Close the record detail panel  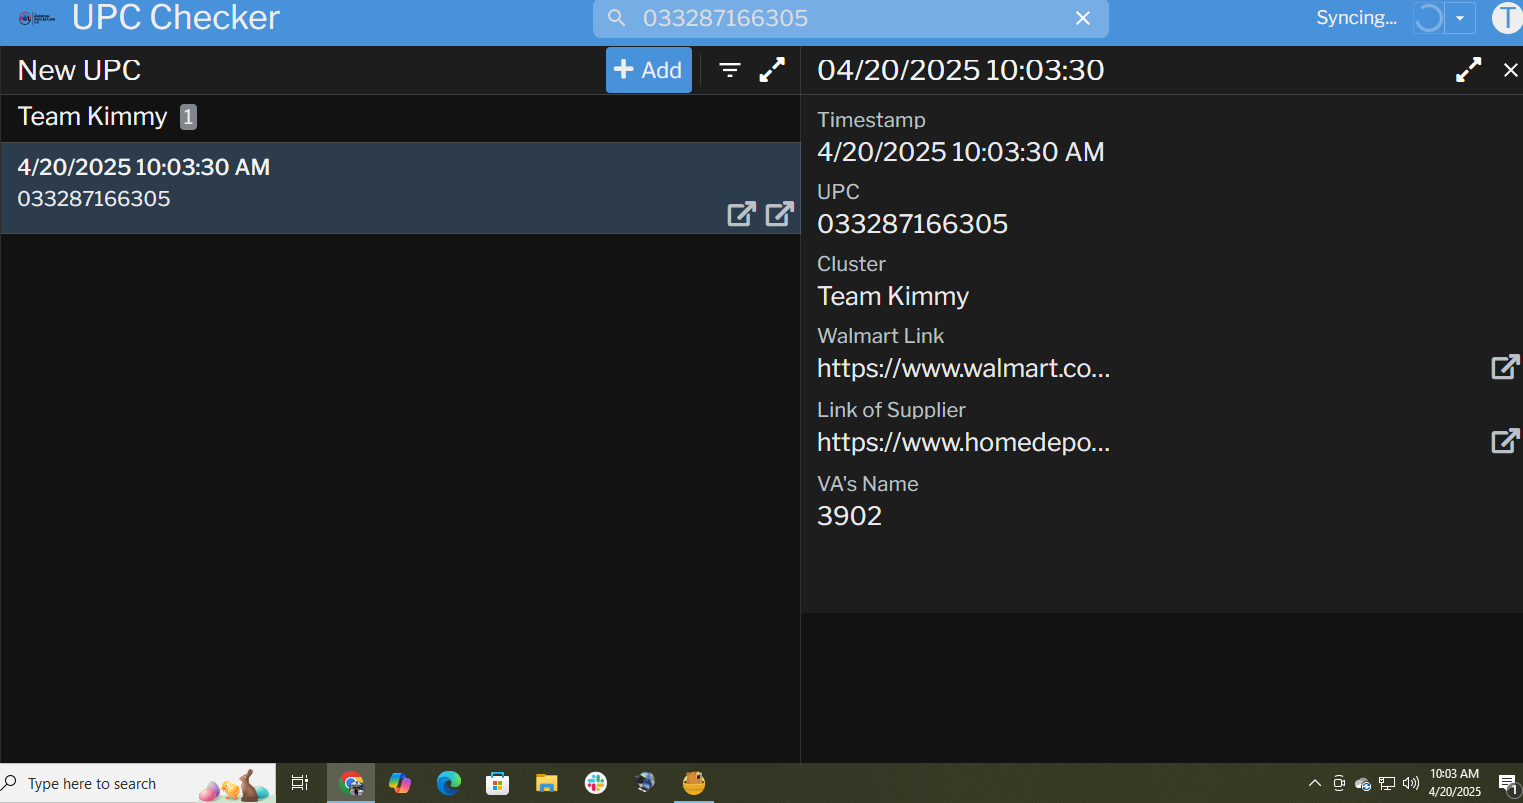1510,70
